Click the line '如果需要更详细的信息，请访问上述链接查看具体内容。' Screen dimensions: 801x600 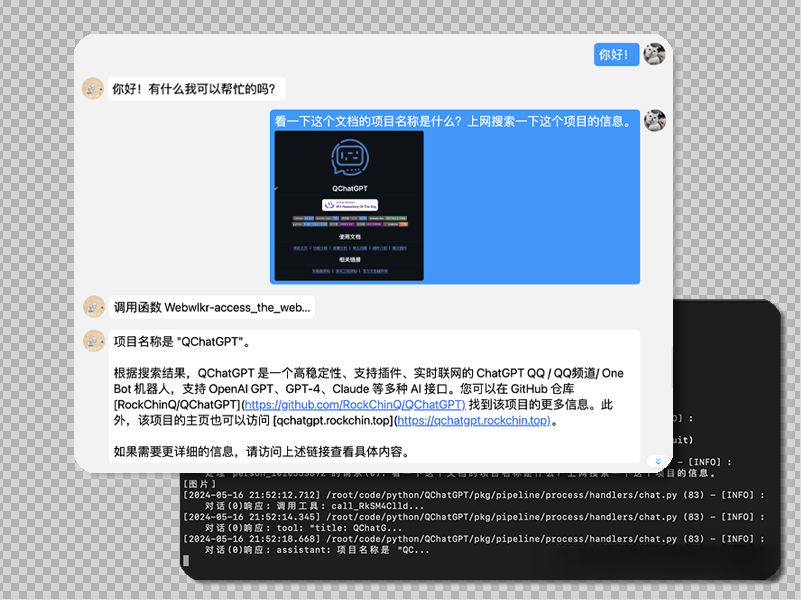point(263,452)
